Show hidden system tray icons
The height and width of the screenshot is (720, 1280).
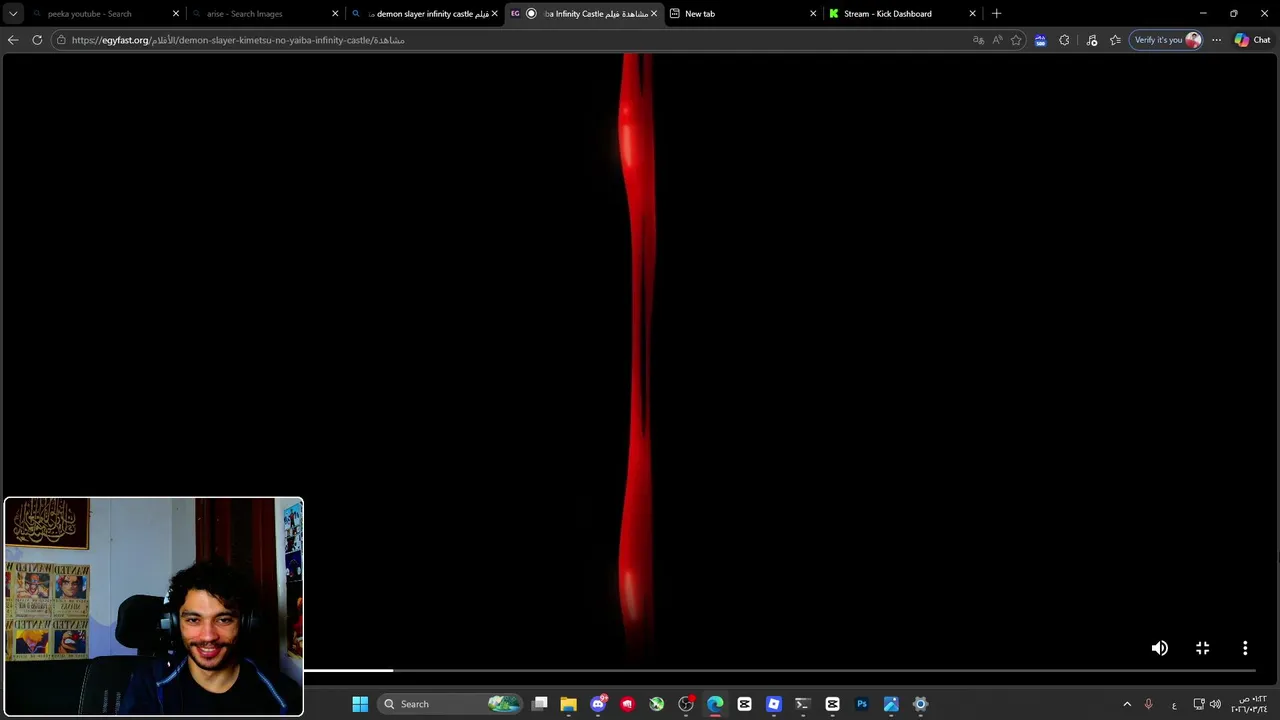click(1127, 704)
